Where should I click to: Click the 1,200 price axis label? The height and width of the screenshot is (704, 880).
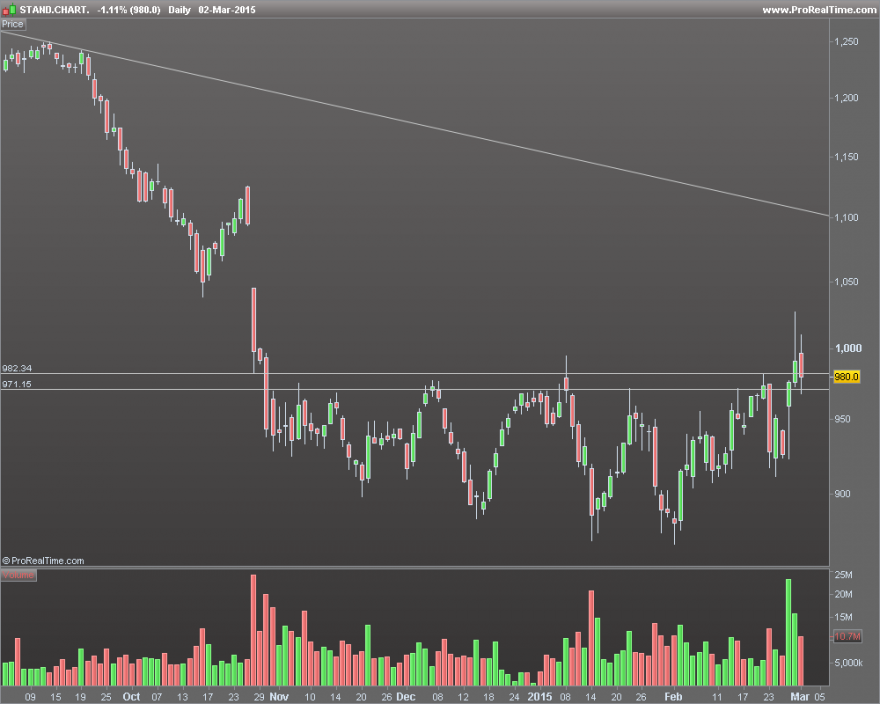tap(846, 98)
